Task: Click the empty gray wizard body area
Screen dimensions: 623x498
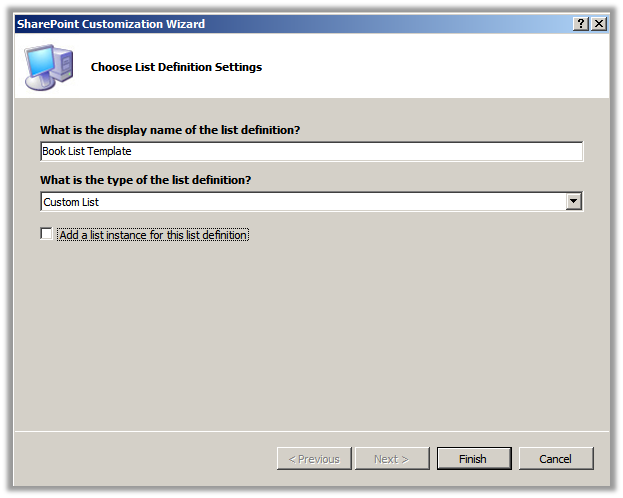Action: [x=310, y=340]
